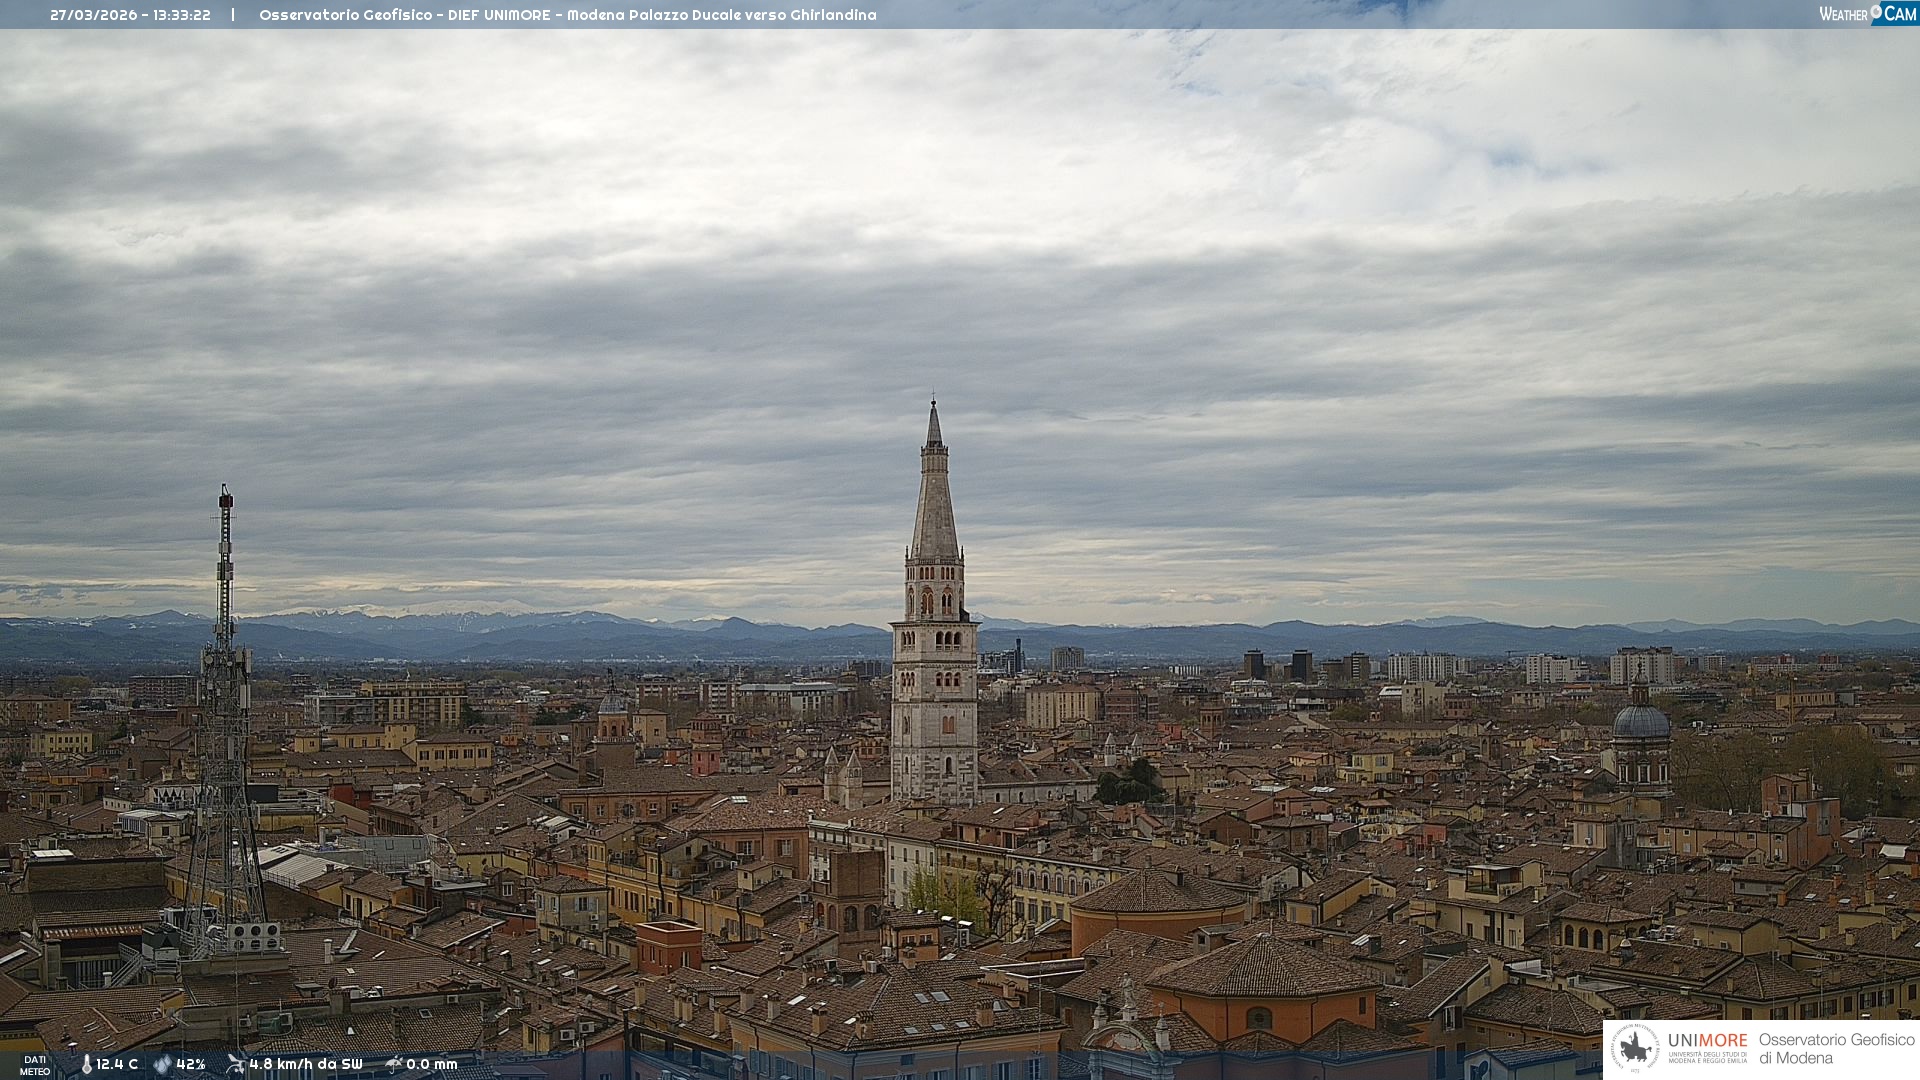Image resolution: width=1920 pixels, height=1080 pixels.
Task: Click the 4.8 km/h da SW wind reading
Action: pos(306,1064)
